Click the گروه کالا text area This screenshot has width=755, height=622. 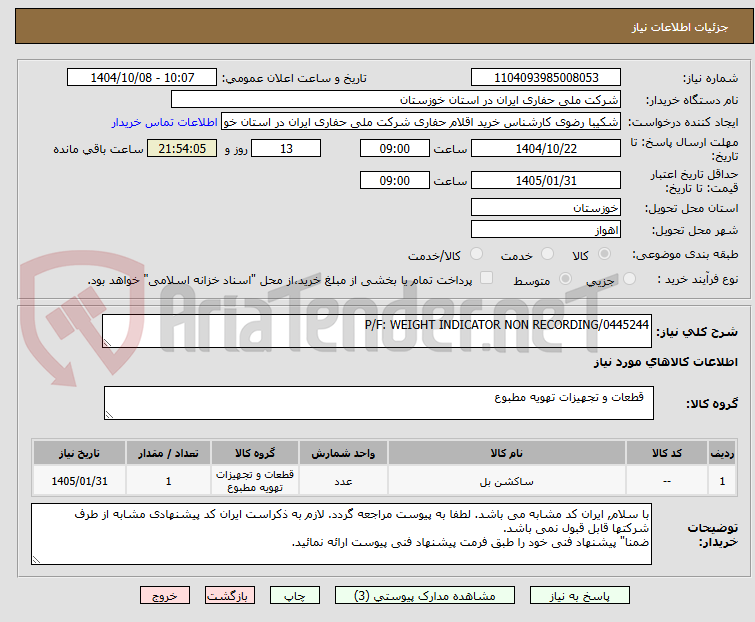[x=379, y=403]
